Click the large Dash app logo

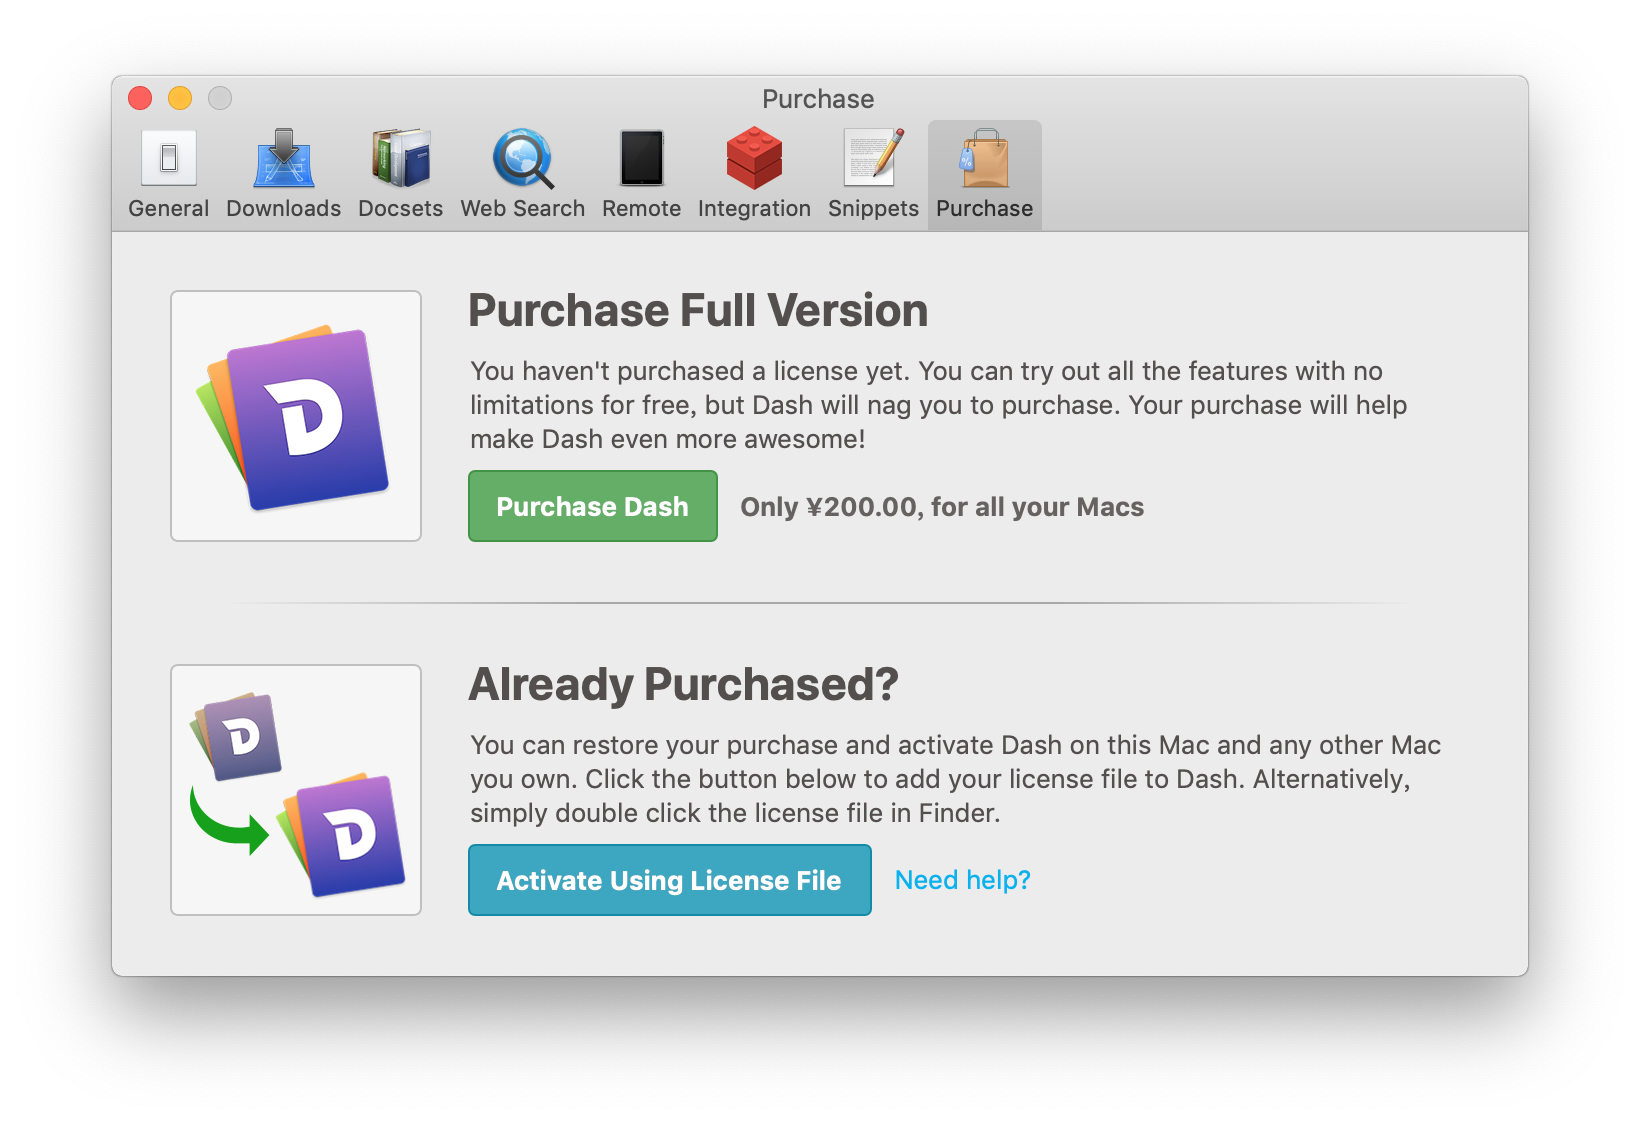click(296, 416)
